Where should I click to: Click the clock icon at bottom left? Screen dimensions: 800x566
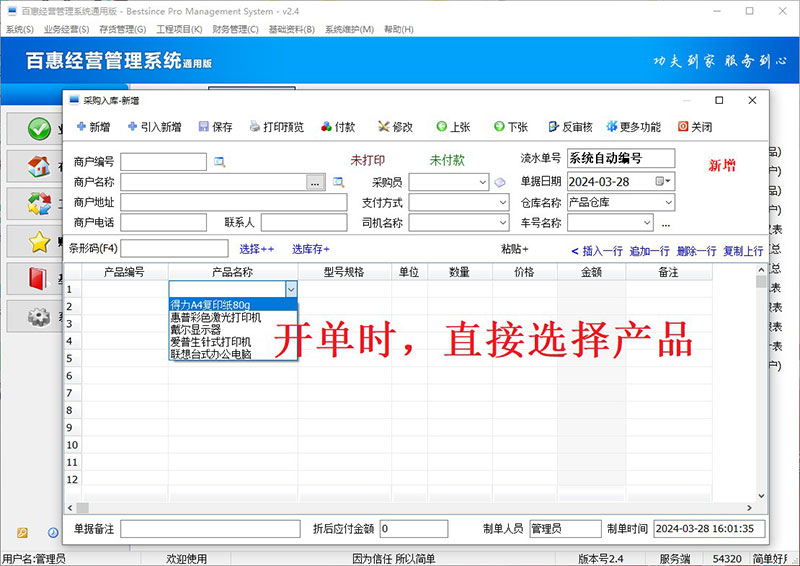pyautogui.click(x=53, y=533)
